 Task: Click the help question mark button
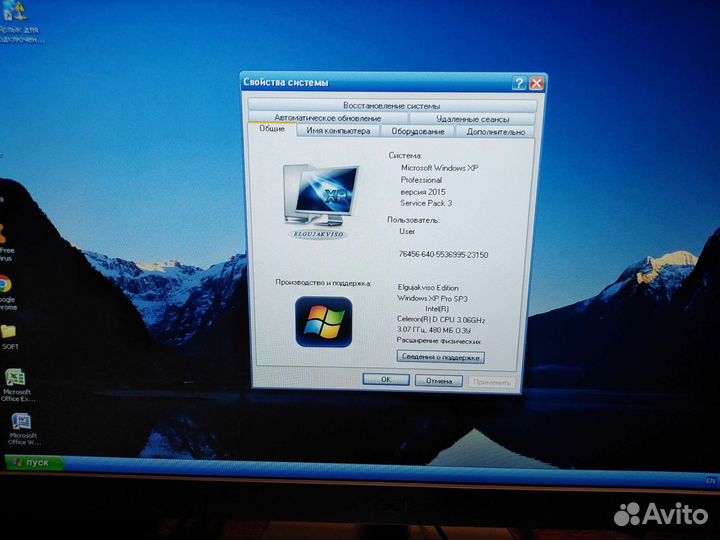click(519, 83)
